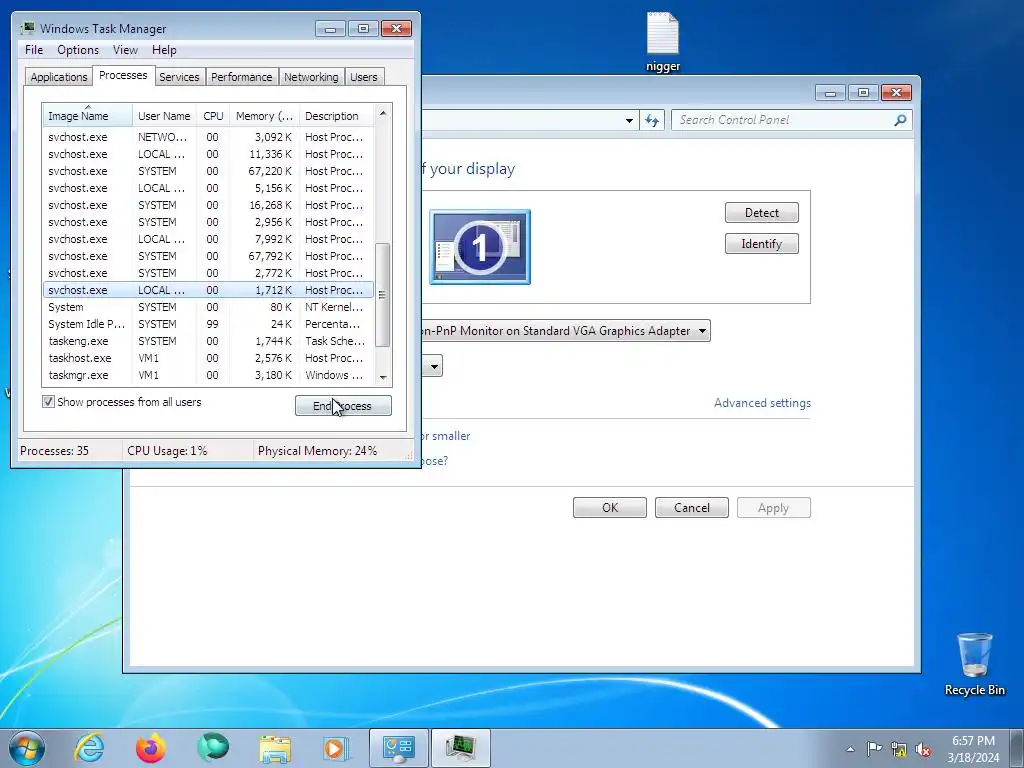Open the display monitor selection dropdown
1024x768 pixels.
(566, 331)
